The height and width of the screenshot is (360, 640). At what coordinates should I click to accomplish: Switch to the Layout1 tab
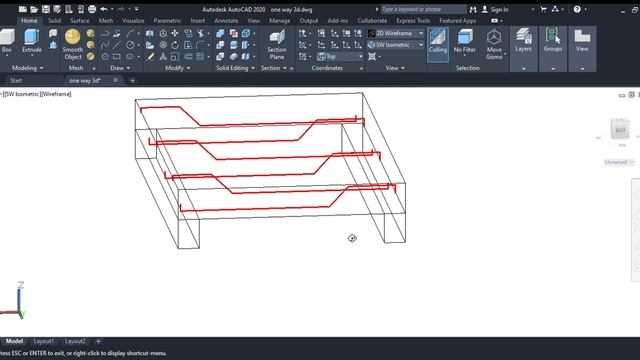coord(43,341)
